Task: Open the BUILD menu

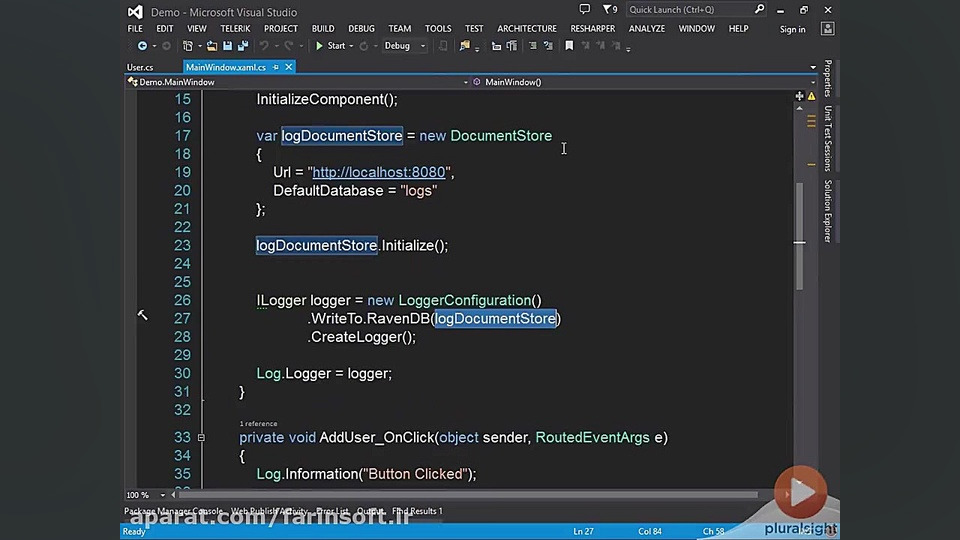Action: tap(323, 29)
